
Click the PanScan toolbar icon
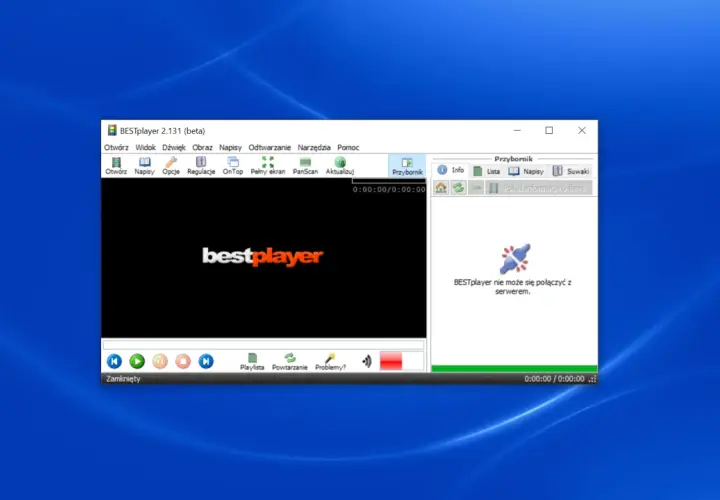click(x=305, y=166)
